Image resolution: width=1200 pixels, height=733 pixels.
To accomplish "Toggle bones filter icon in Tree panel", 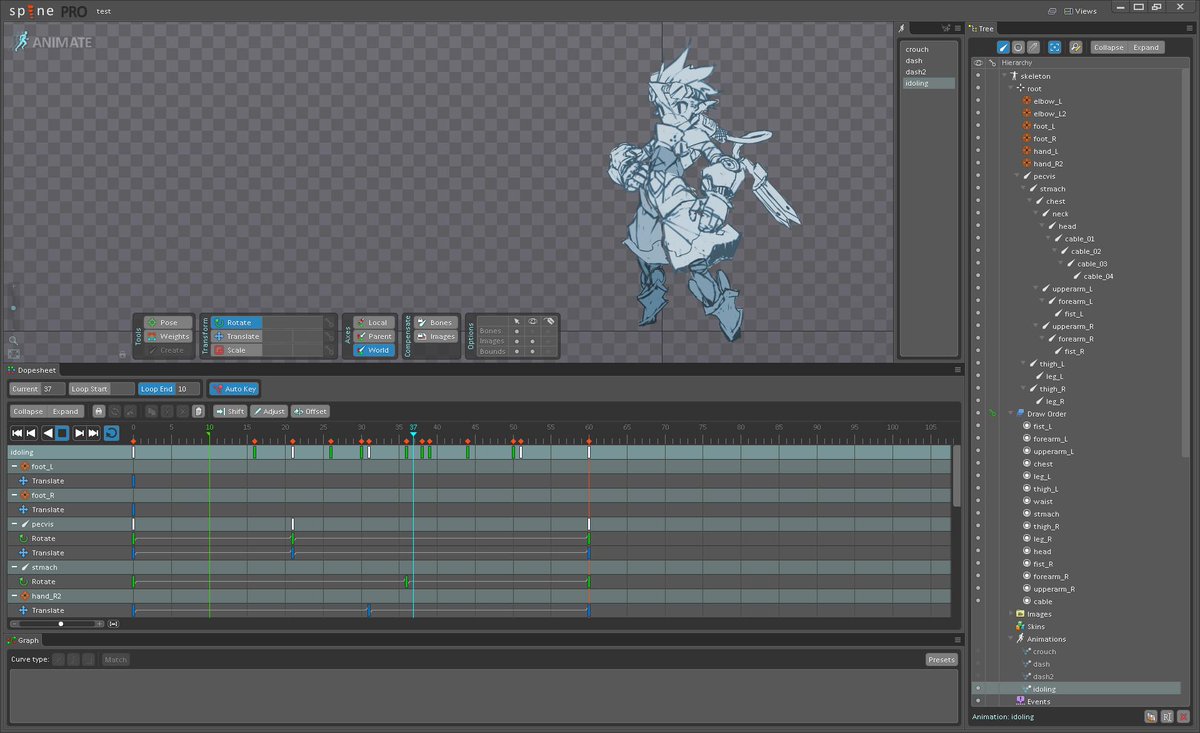I will tap(1004, 47).
